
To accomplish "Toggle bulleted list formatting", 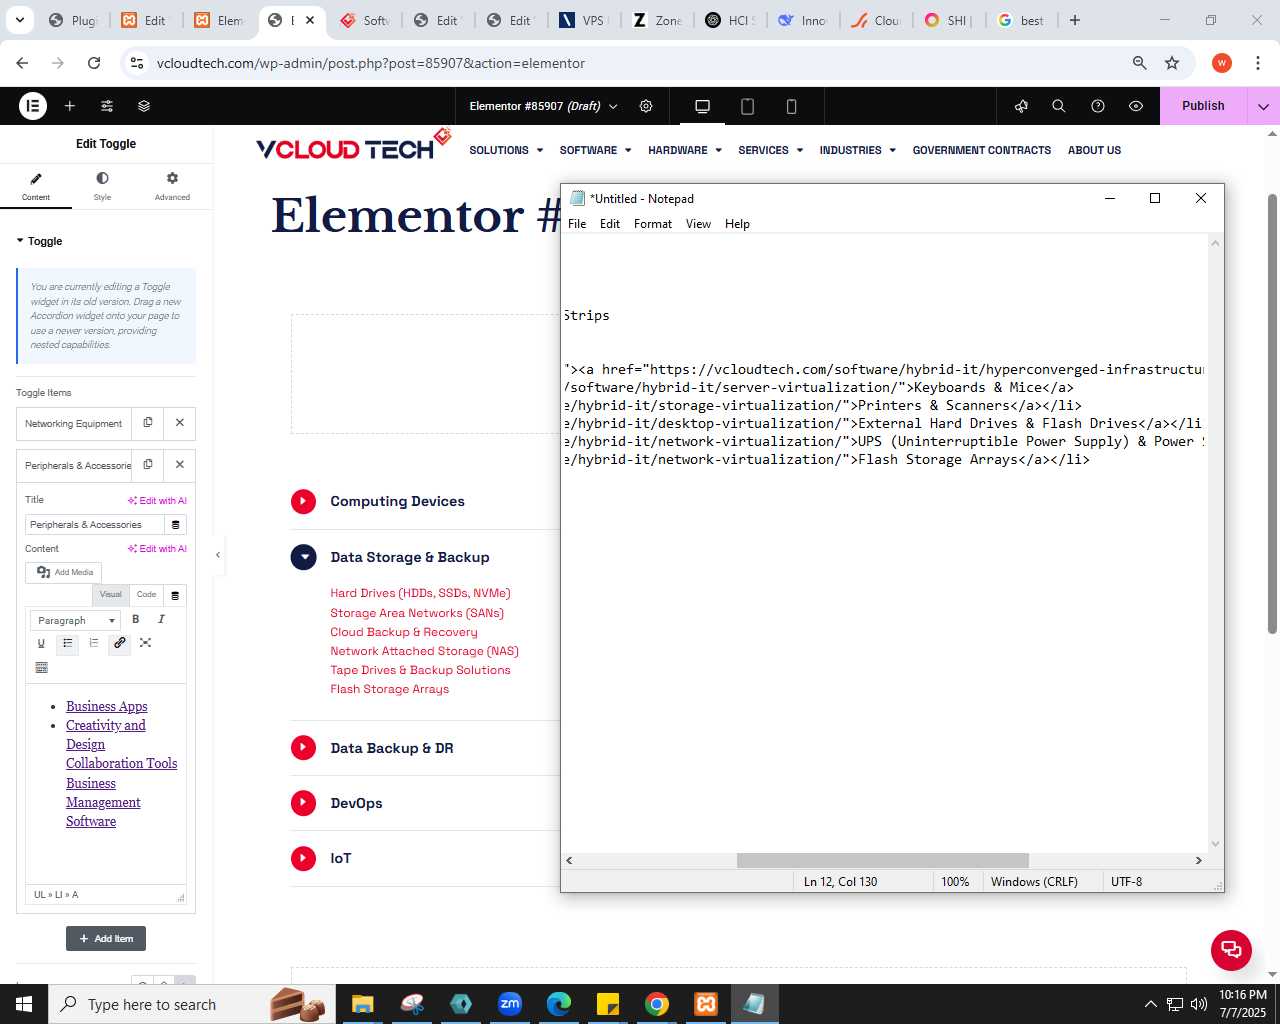I will [67, 643].
